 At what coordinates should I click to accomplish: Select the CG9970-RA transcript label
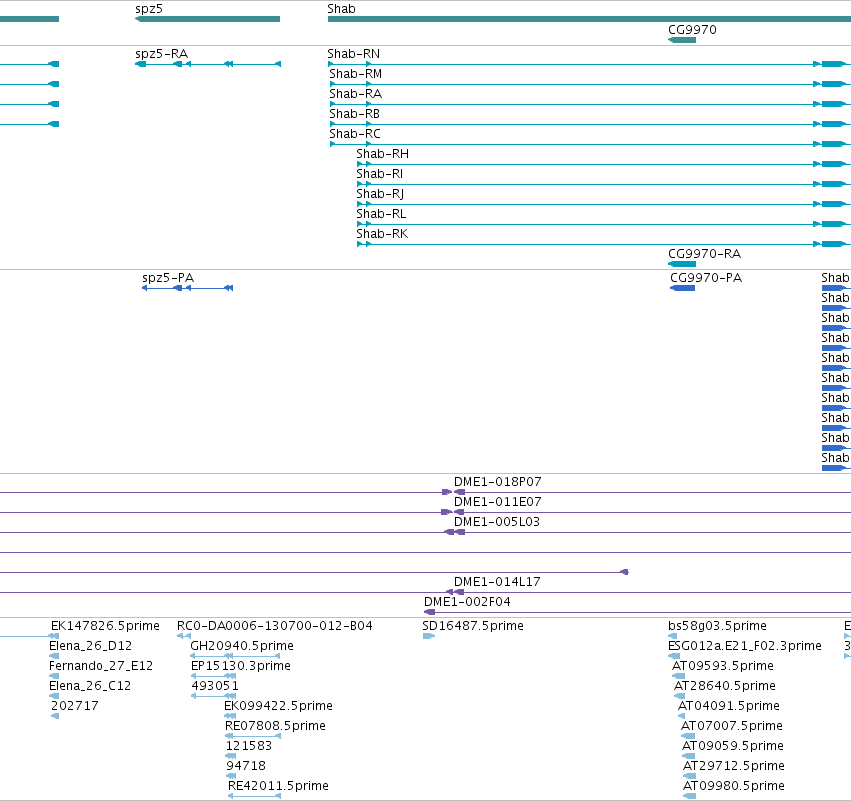[704, 254]
